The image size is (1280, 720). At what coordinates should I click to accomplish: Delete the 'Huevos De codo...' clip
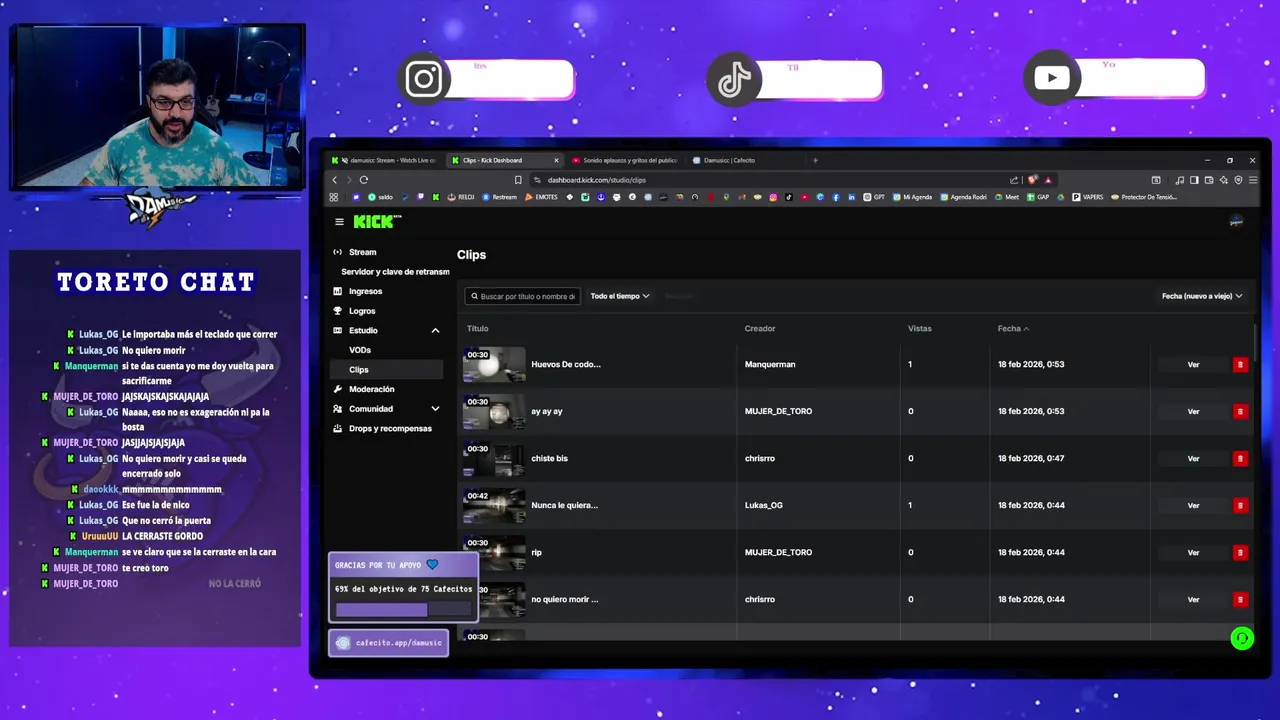coord(1240,364)
